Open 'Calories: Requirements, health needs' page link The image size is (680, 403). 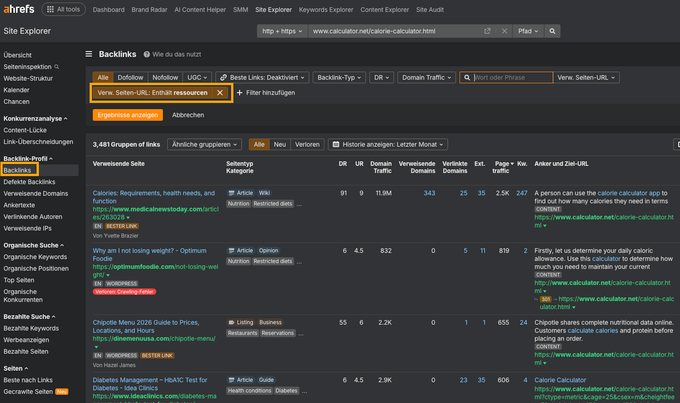point(154,197)
